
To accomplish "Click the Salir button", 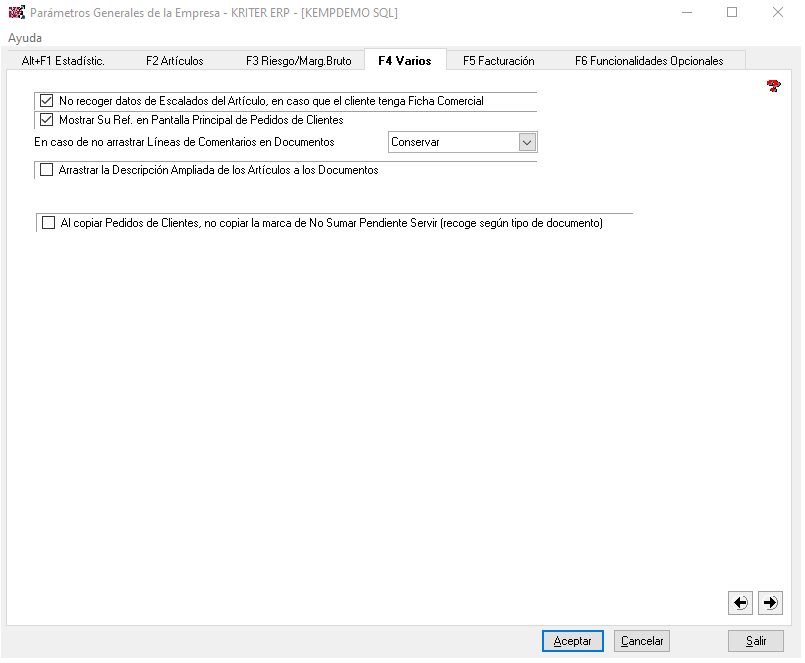I will (756, 641).
